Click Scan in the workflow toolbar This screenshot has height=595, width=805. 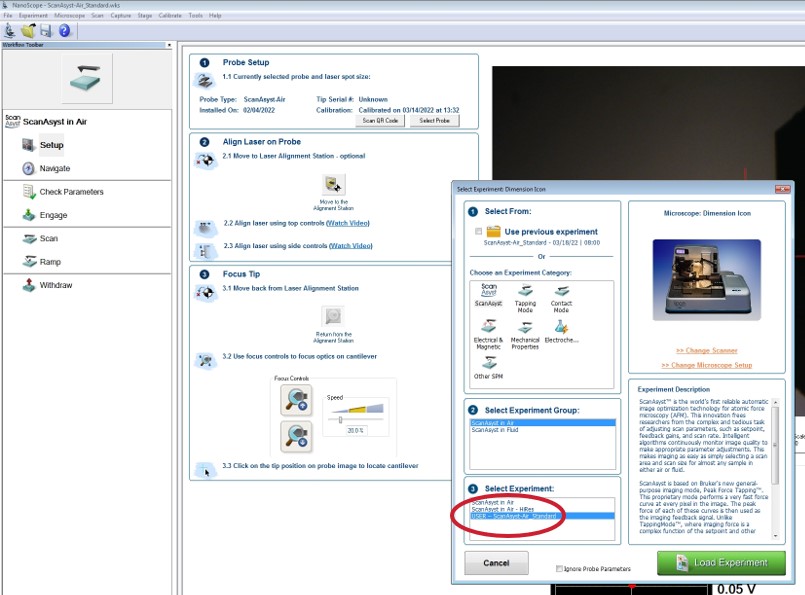click(x=49, y=238)
